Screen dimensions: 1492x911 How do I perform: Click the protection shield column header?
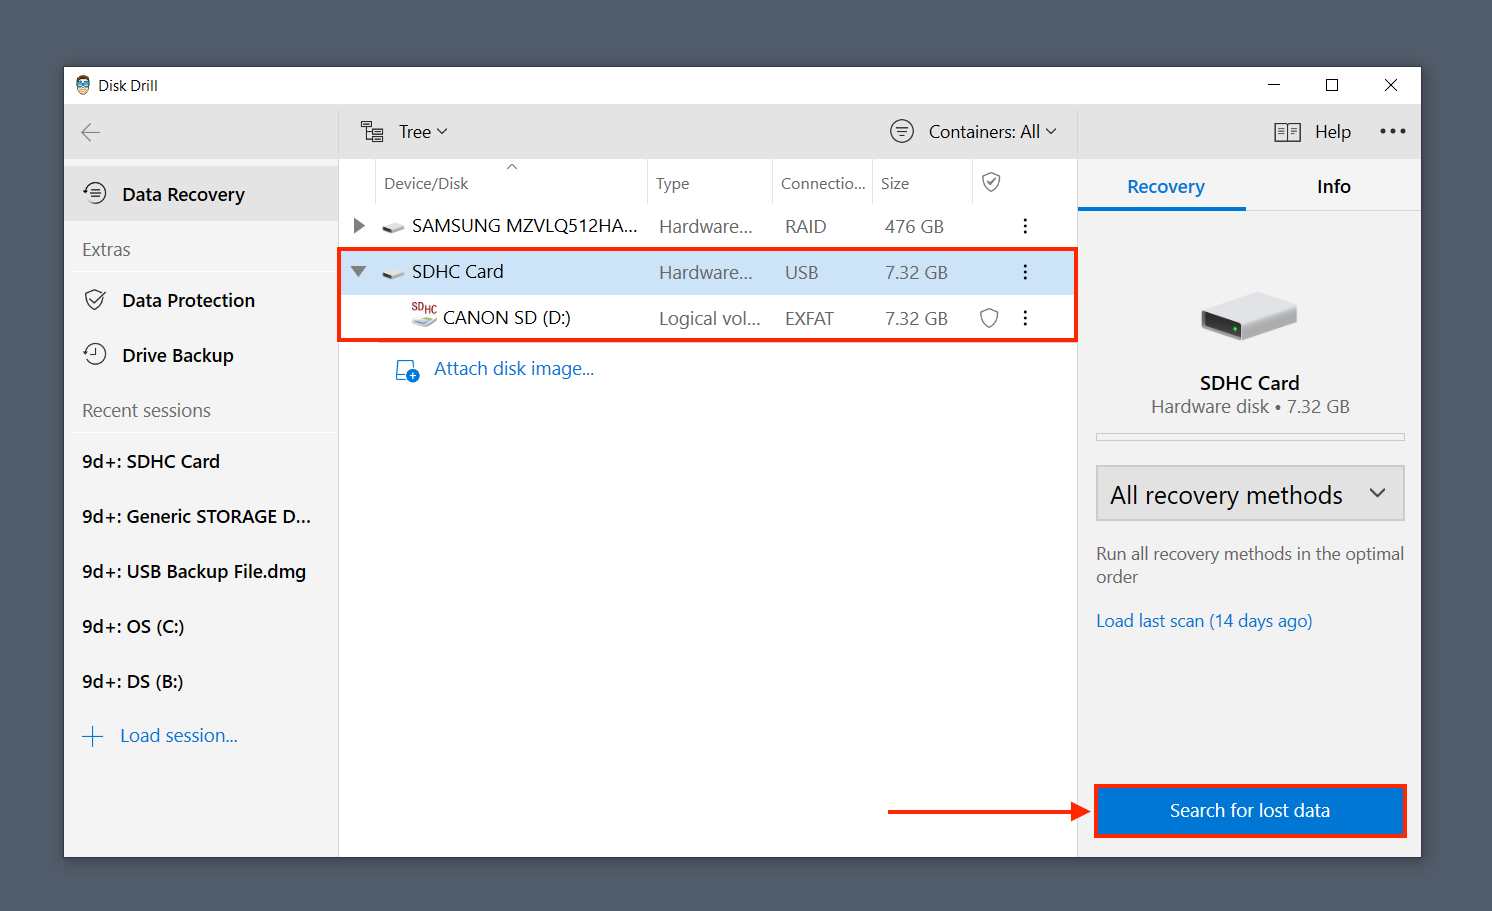(x=991, y=182)
